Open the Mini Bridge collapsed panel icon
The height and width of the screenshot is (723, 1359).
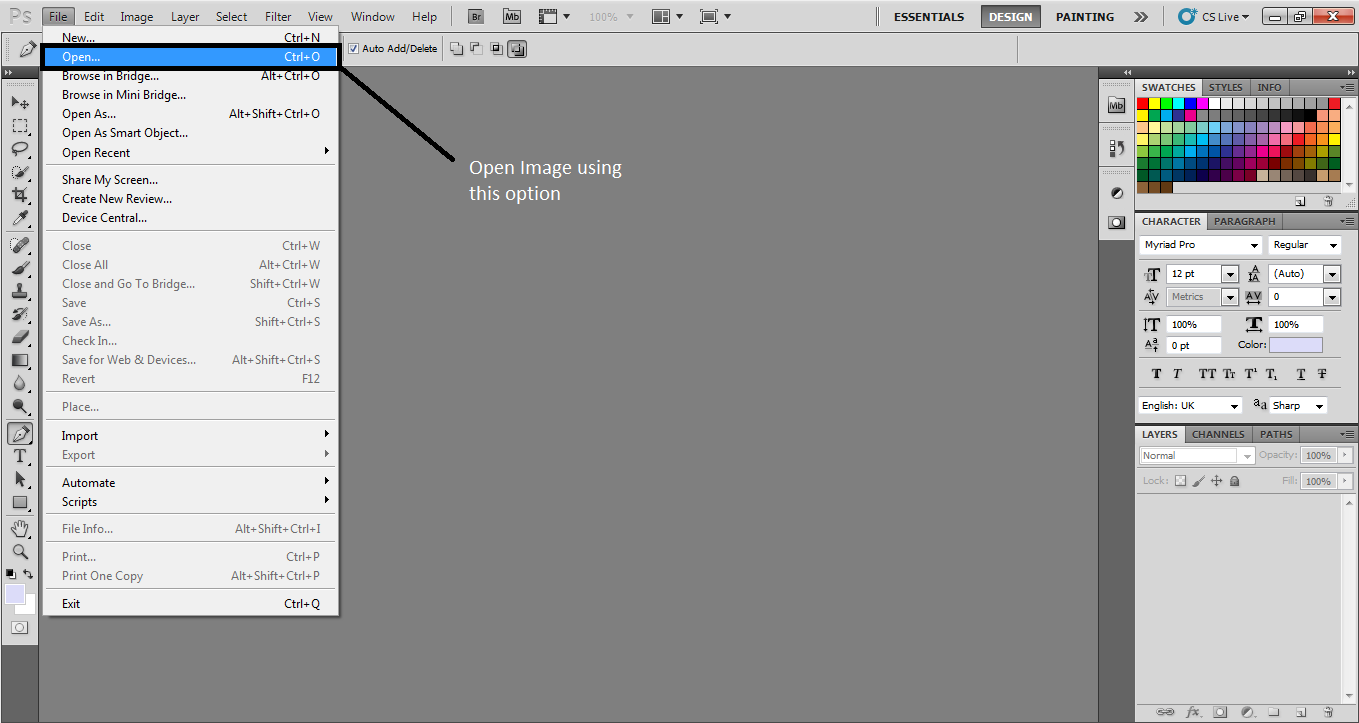coord(1117,106)
